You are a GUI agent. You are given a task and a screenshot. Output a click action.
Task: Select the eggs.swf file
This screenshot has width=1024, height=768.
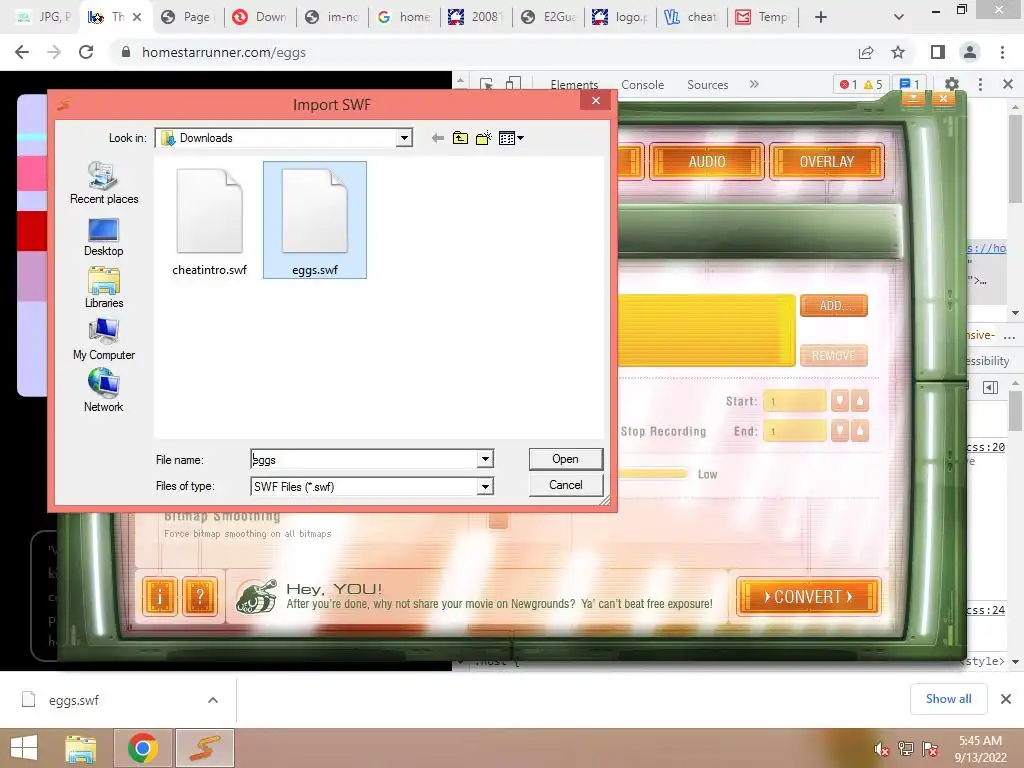315,220
